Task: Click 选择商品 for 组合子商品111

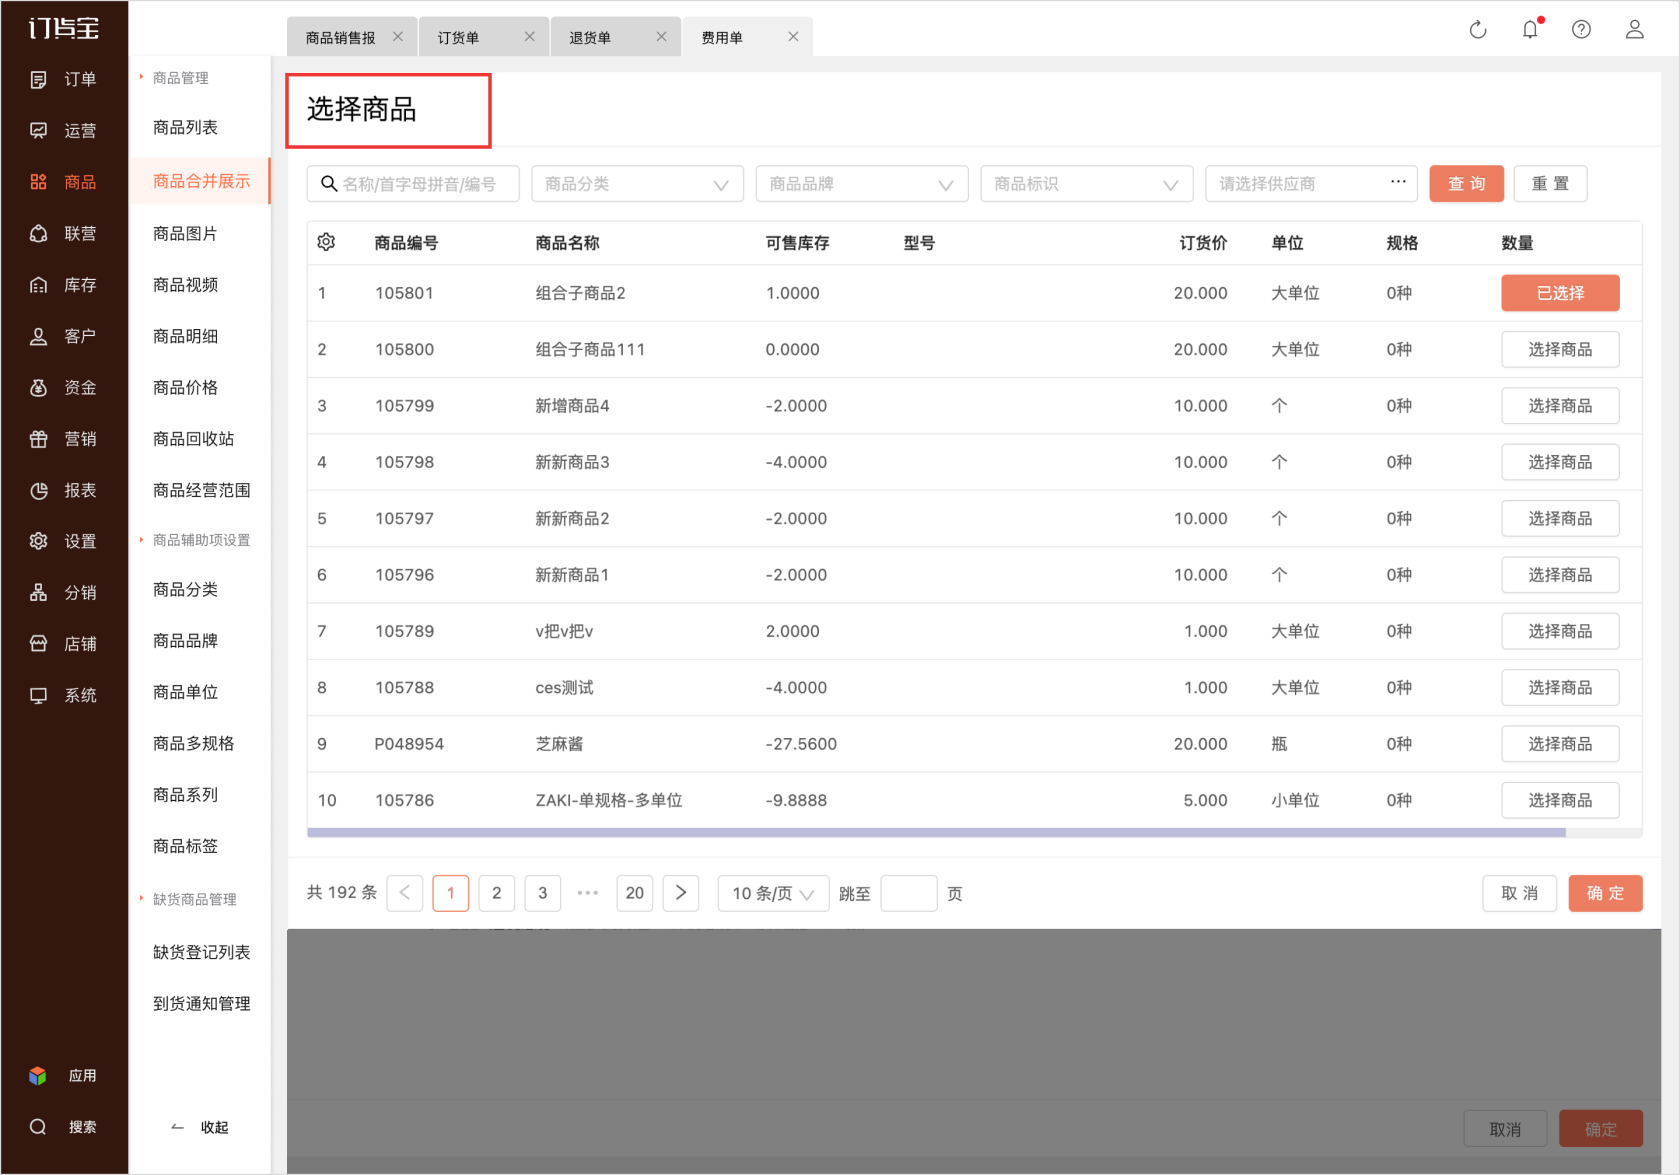Action: coord(1560,349)
